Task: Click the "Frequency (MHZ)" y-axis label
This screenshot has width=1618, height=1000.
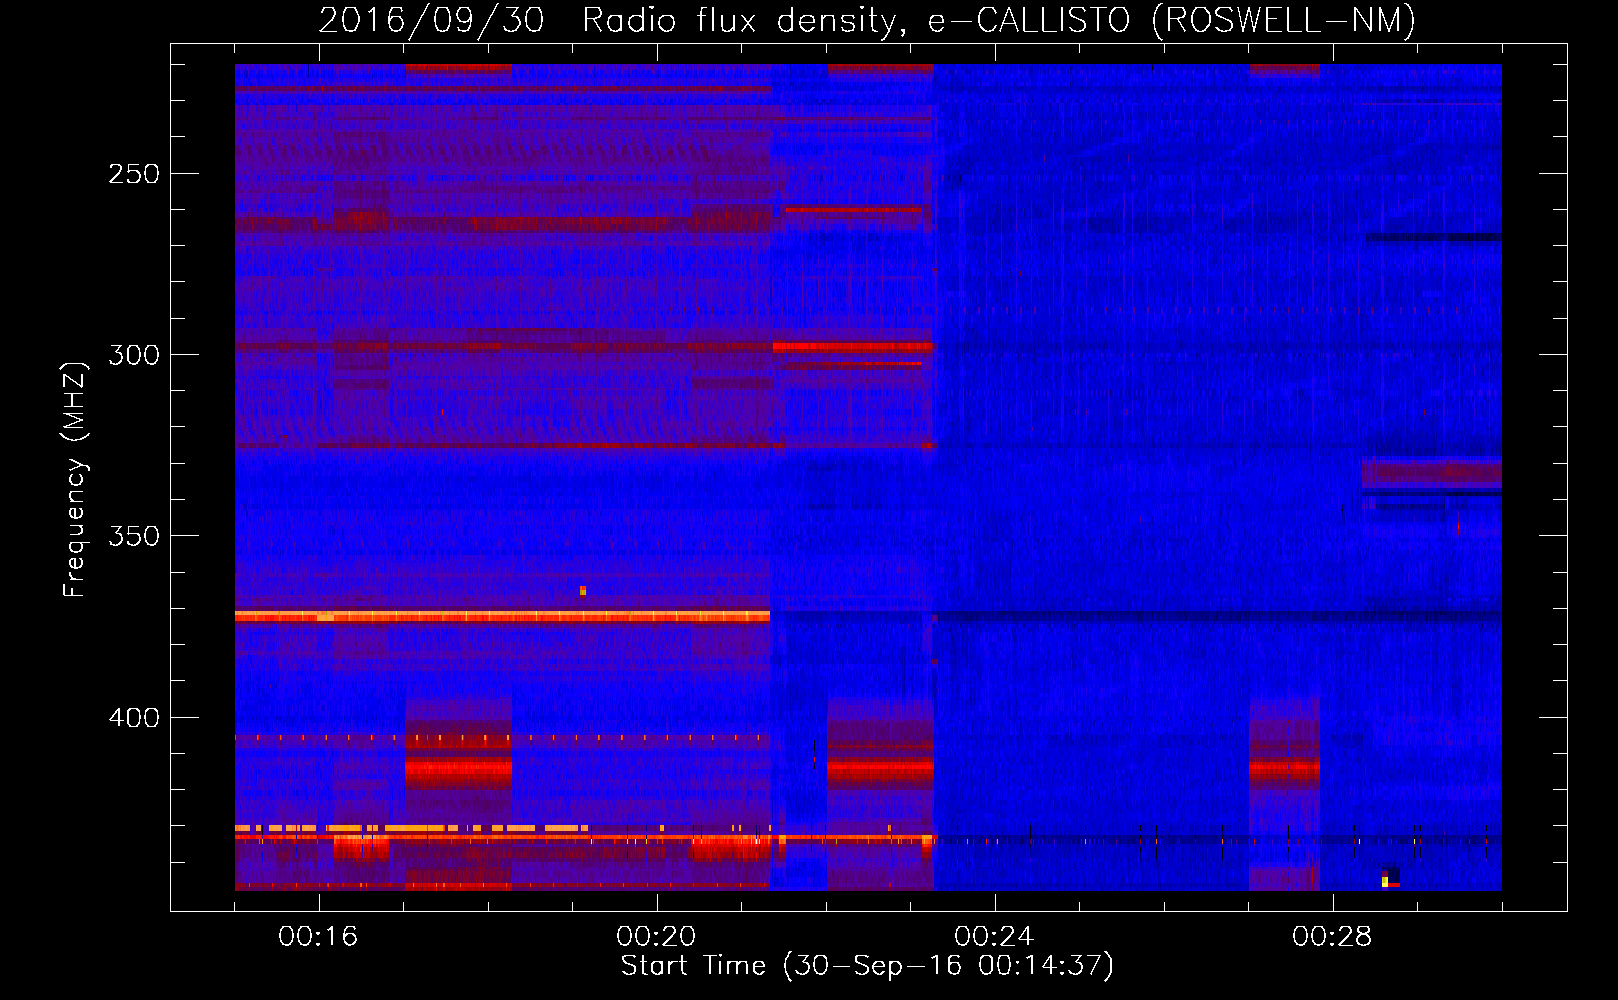Action: pyautogui.click(x=75, y=479)
